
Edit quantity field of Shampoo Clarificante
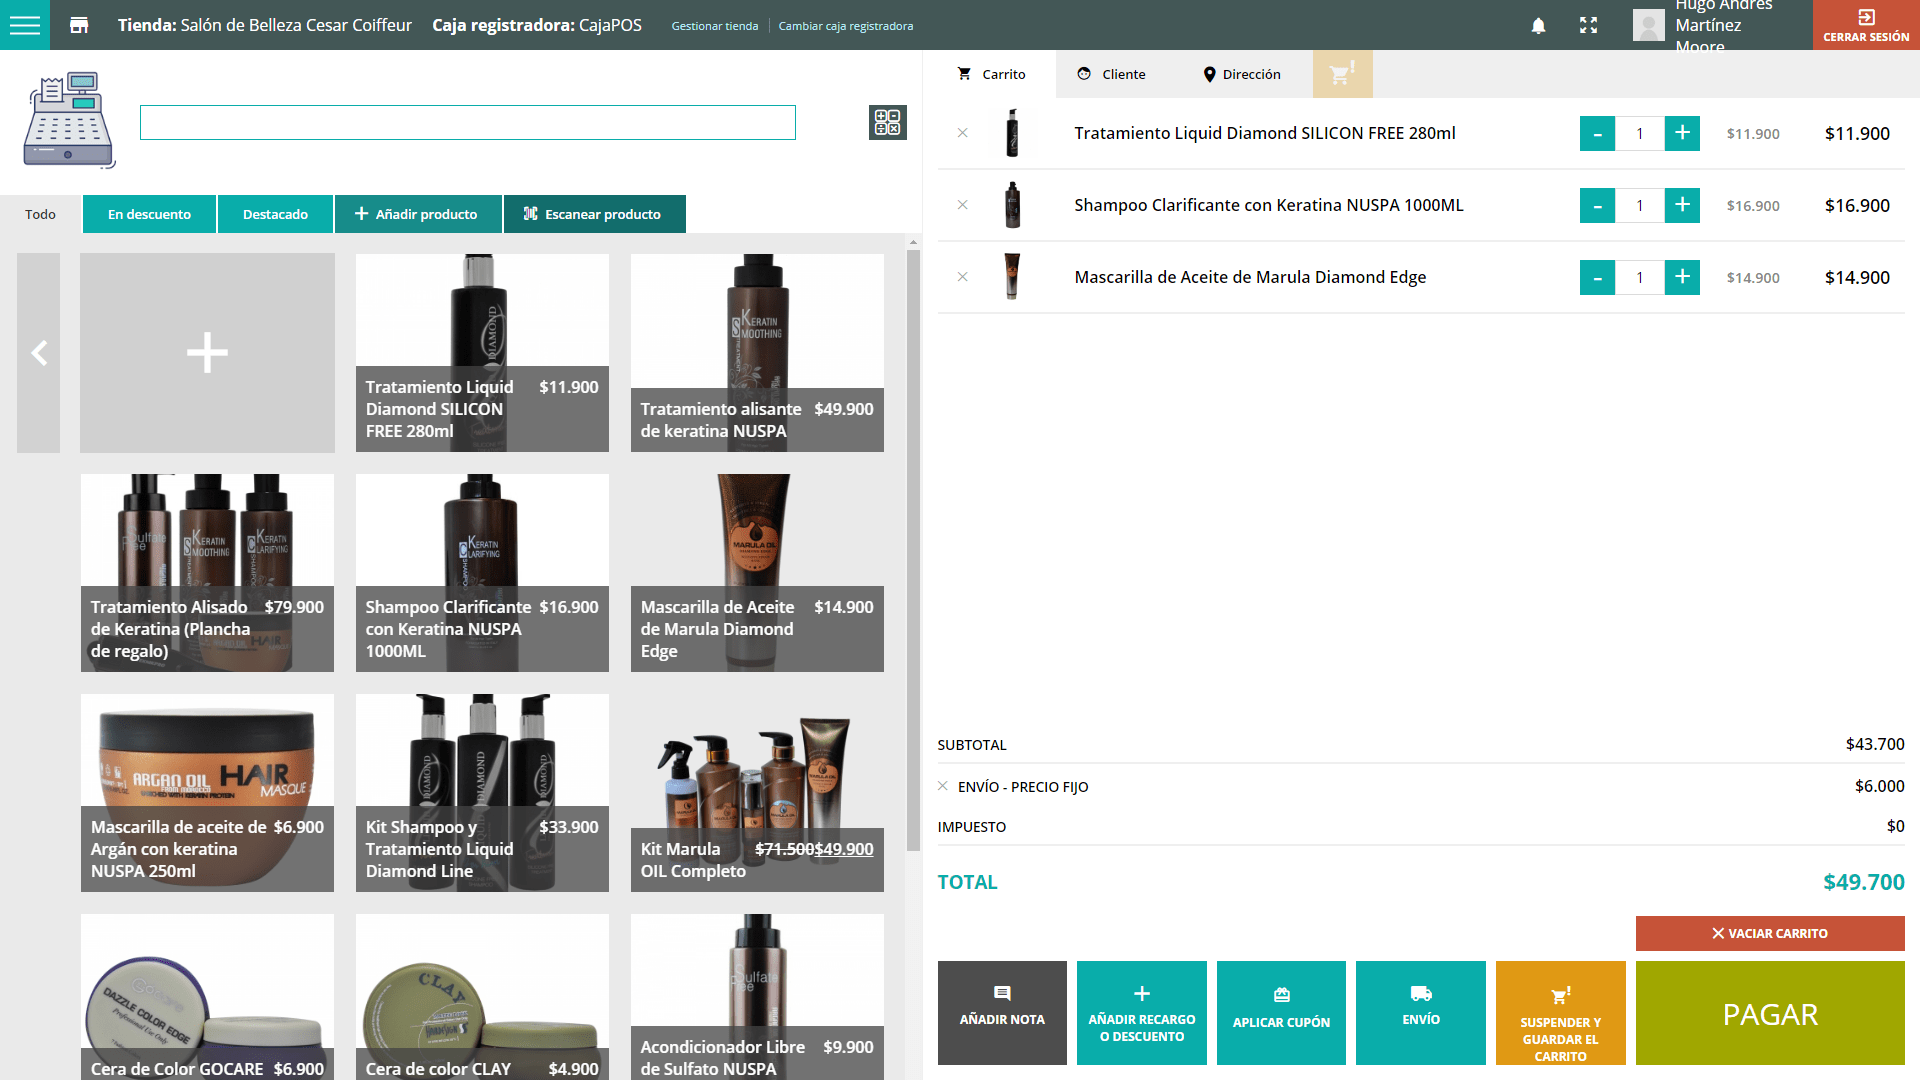tap(1640, 205)
